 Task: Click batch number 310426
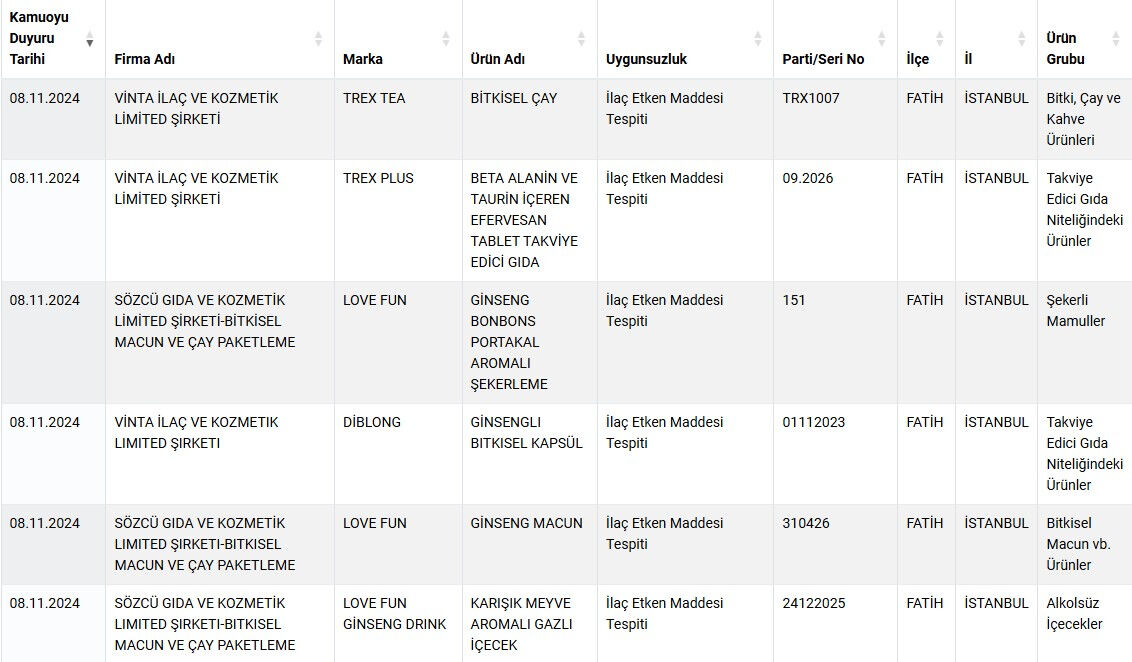(807, 523)
